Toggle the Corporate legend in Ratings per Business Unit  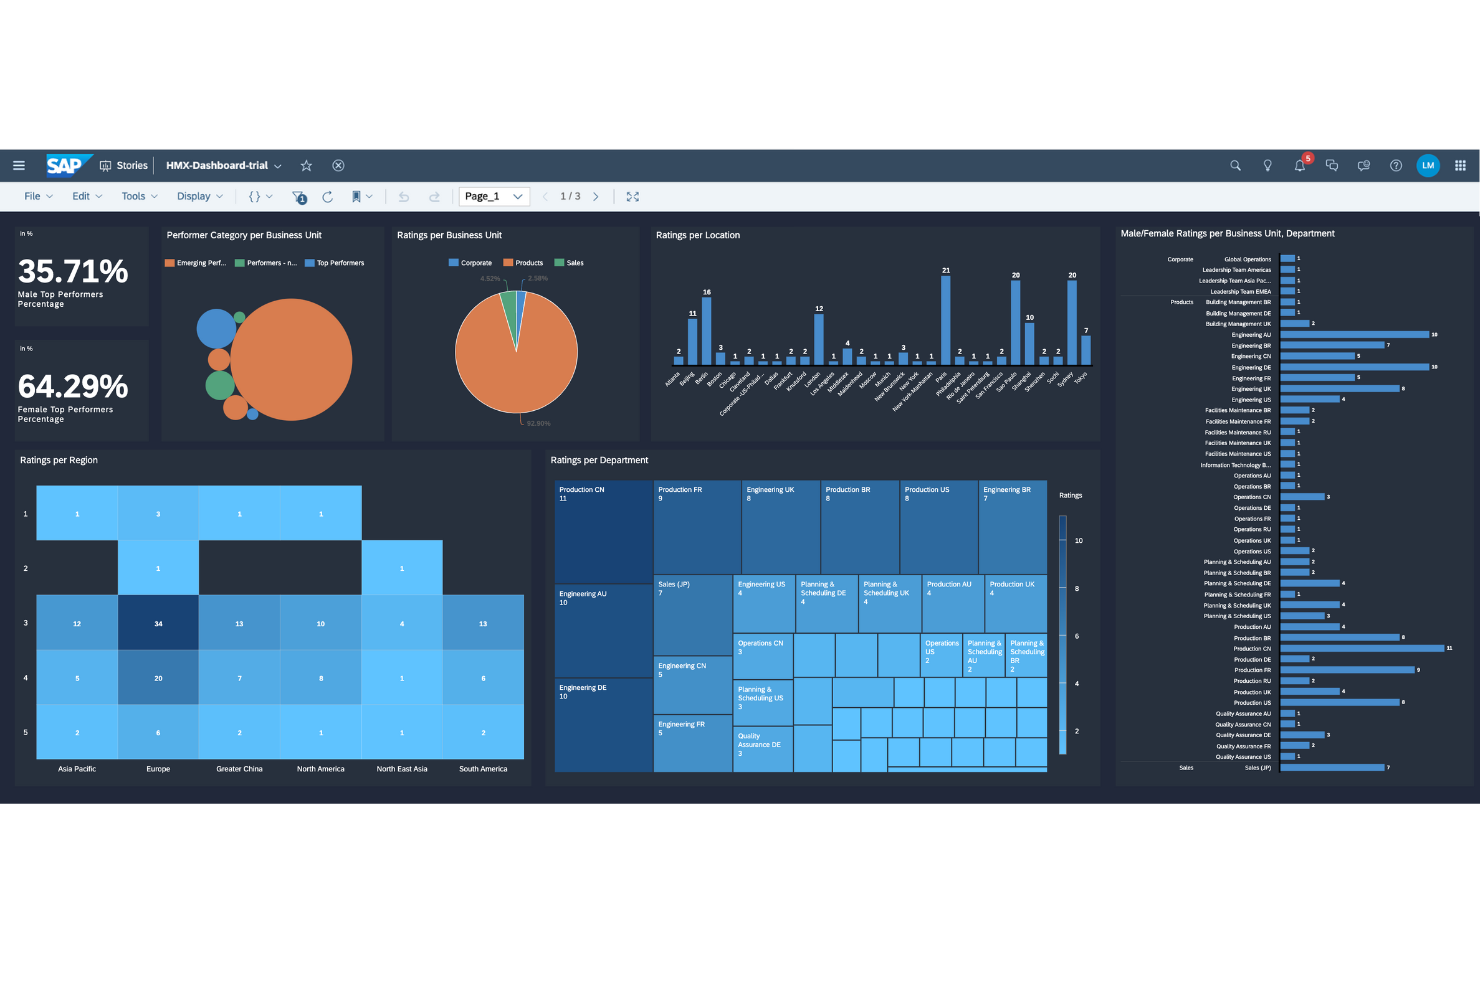click(x=470, y=262)
